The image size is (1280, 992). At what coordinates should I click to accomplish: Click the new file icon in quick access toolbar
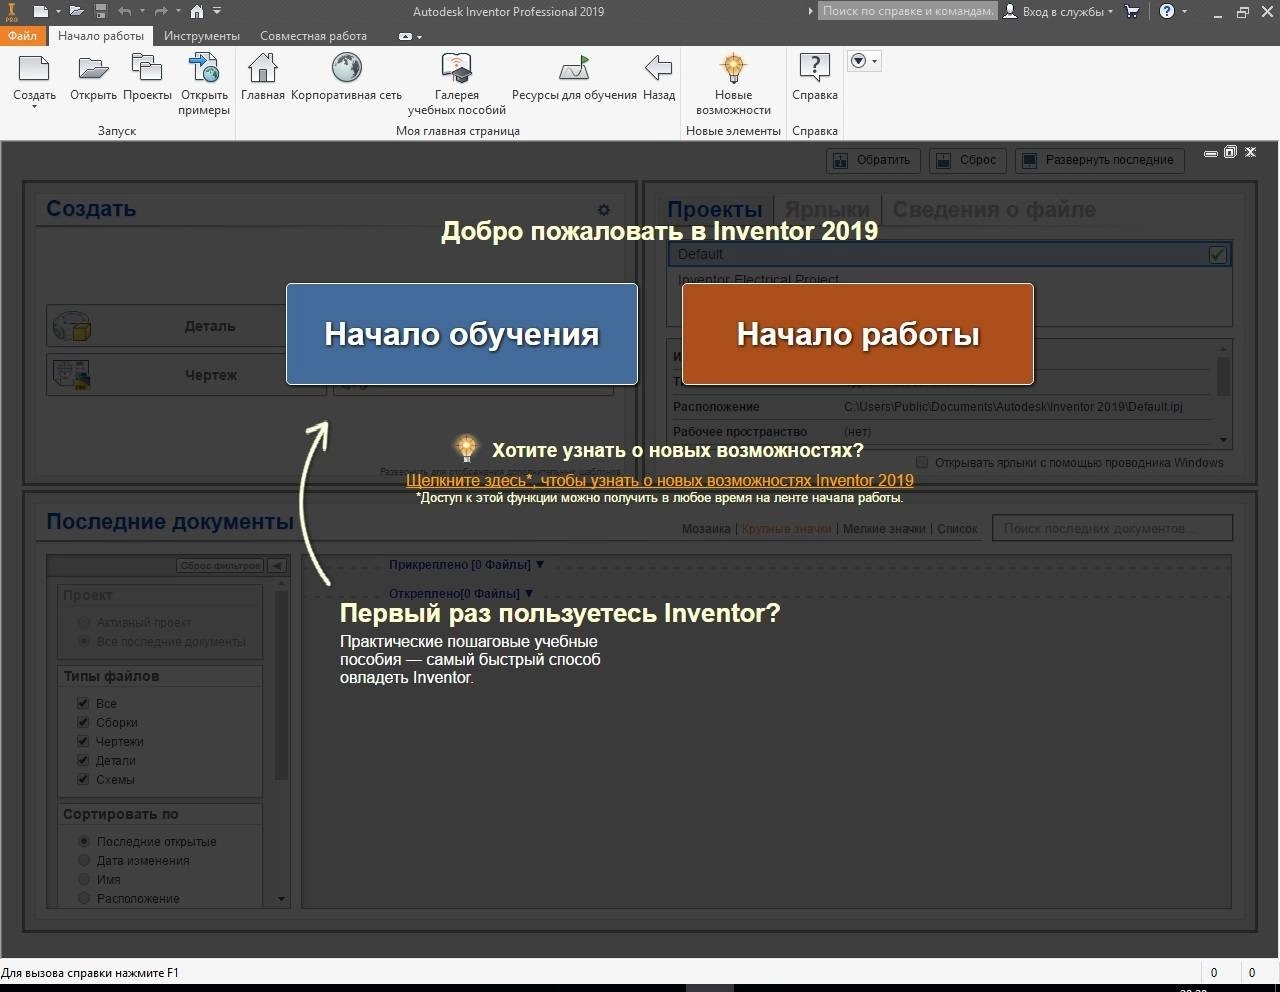pos(40,11)
